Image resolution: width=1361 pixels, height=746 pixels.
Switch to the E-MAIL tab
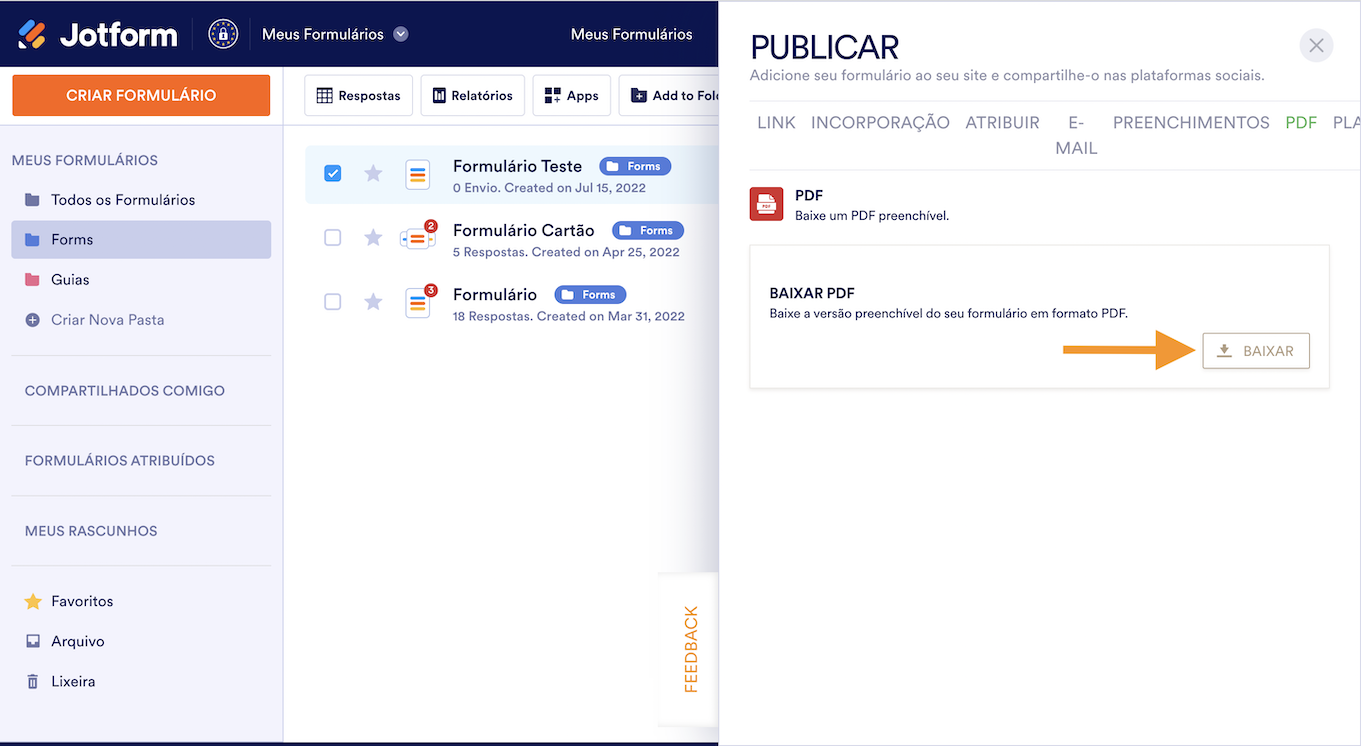(1076, 135)
